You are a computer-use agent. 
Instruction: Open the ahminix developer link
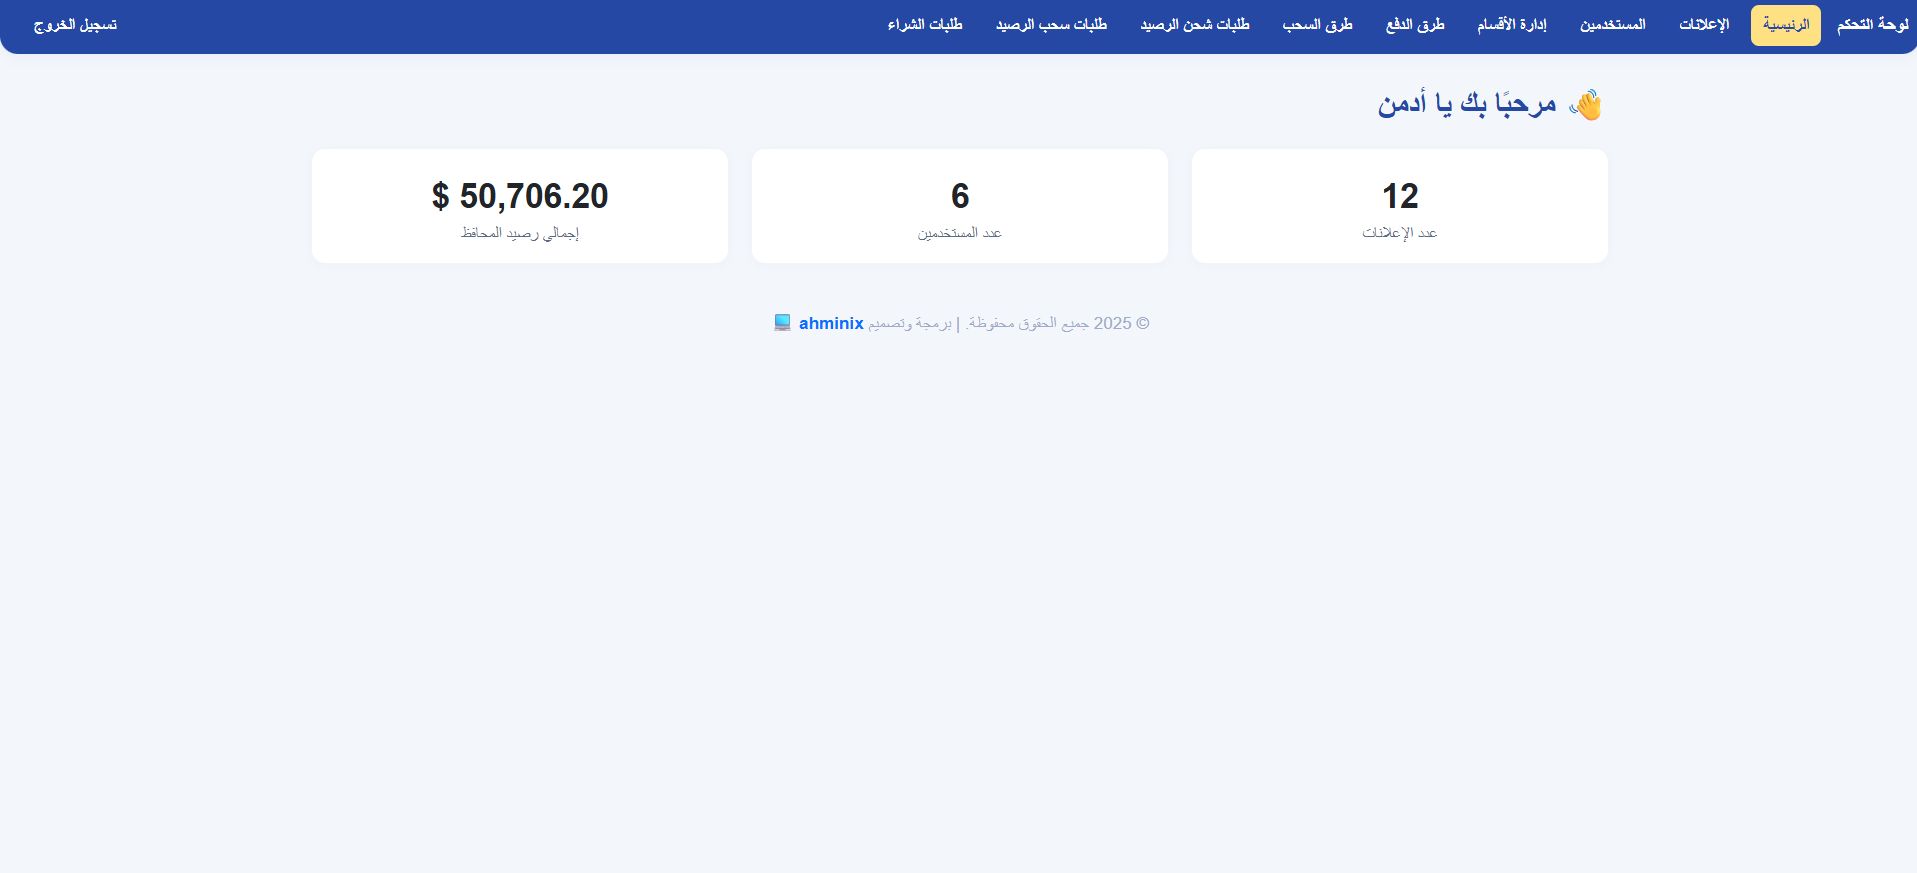click(831, 323)
